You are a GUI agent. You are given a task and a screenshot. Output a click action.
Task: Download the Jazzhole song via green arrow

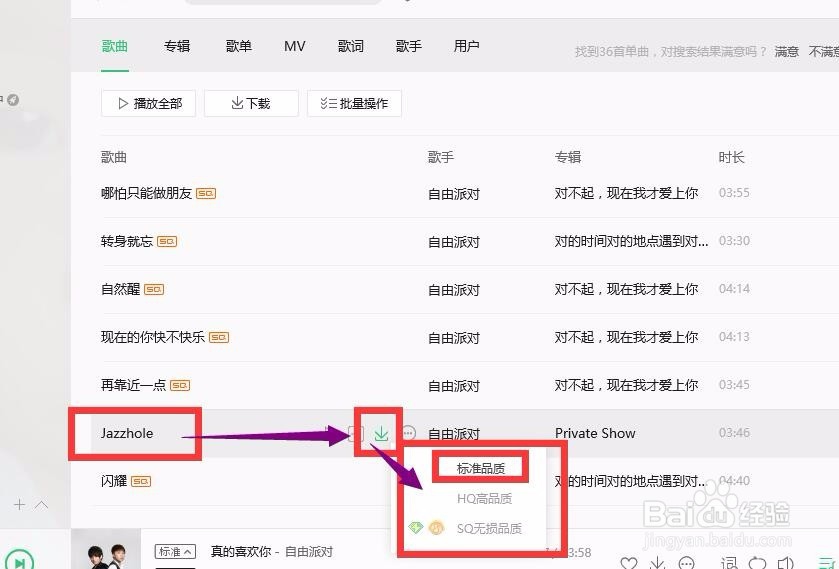tap(381, 434)
